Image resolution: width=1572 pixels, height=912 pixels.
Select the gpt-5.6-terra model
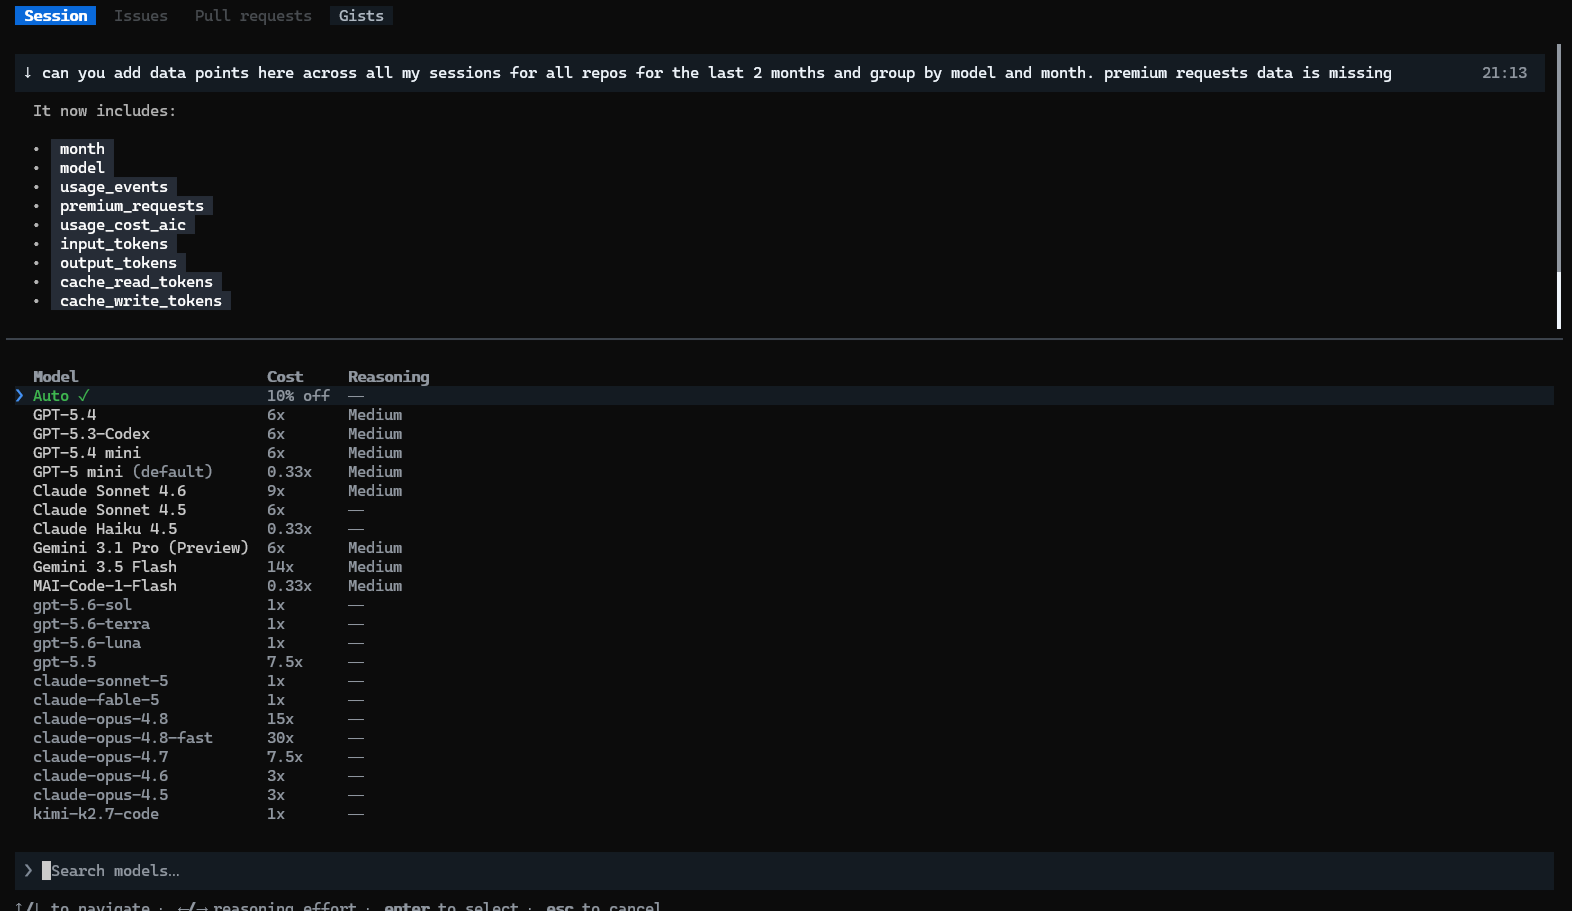tap(91, 624)
